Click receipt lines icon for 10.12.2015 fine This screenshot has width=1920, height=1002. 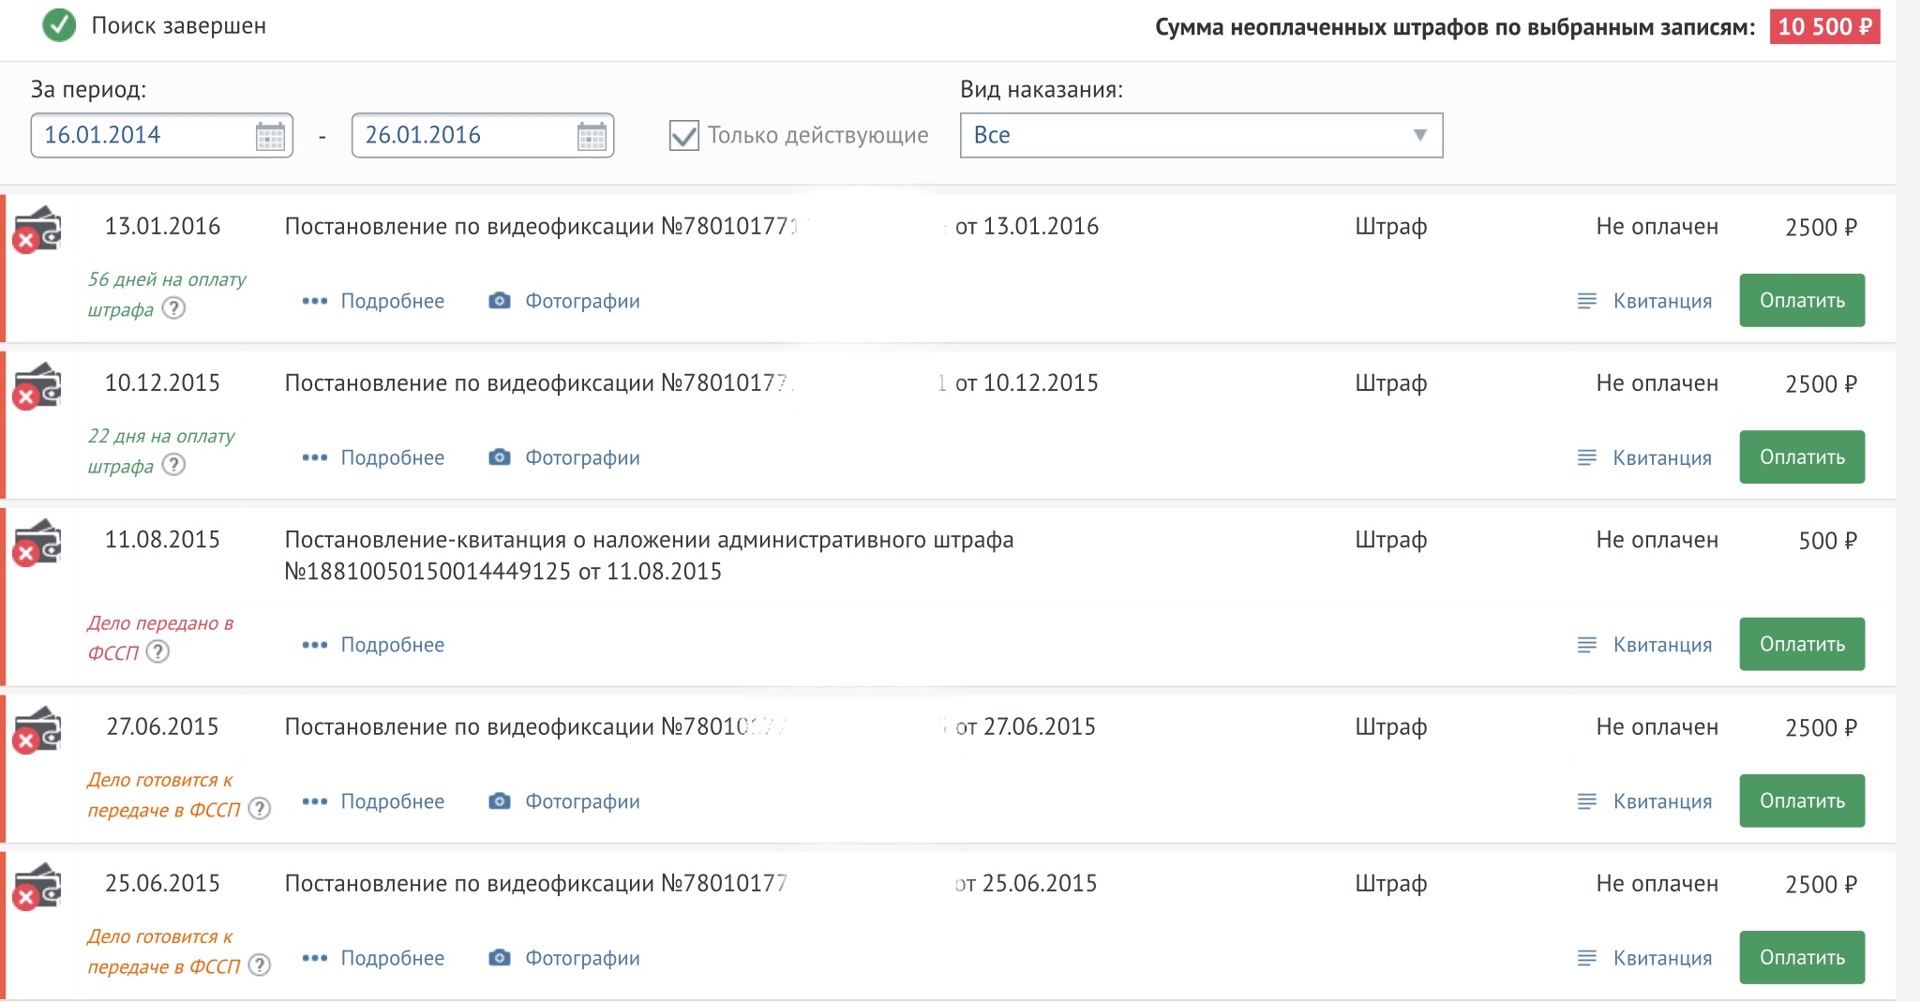[x=1586, y=458]
